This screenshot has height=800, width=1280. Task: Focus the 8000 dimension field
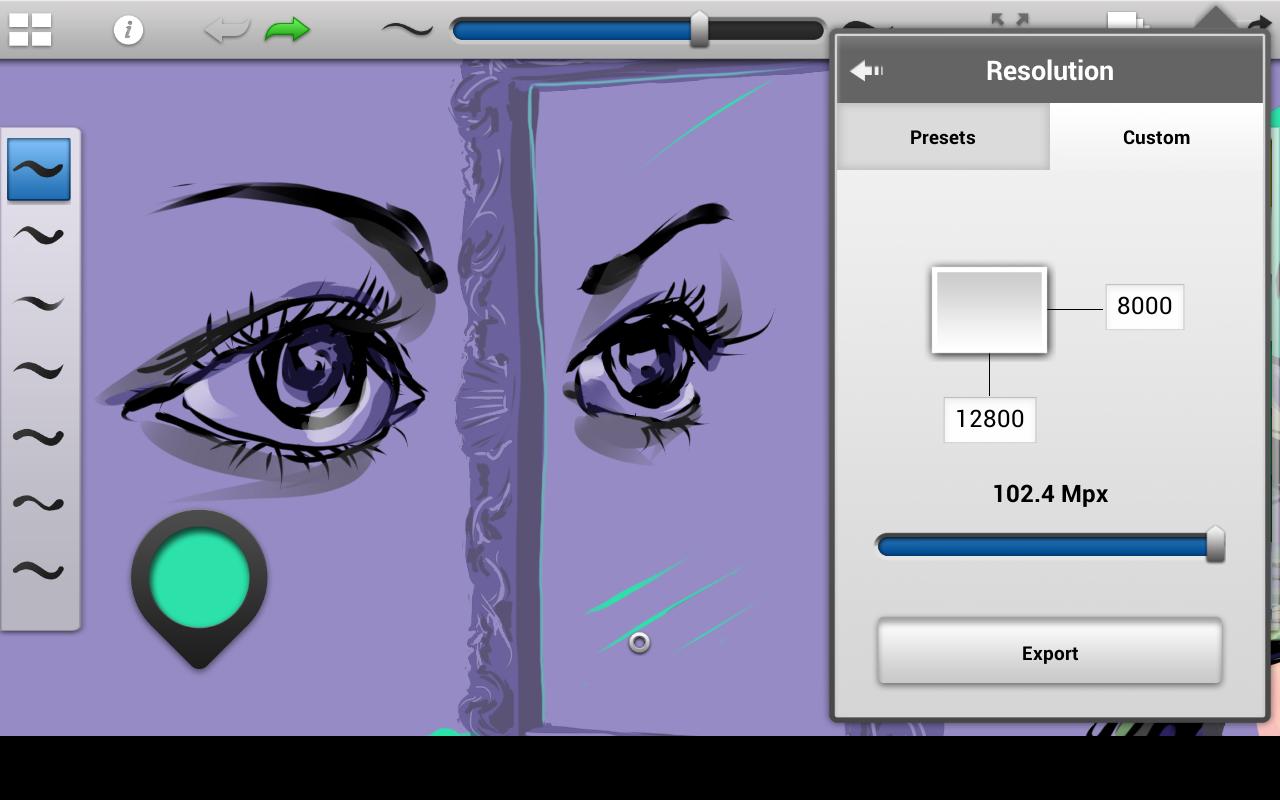coord(1144,306)
